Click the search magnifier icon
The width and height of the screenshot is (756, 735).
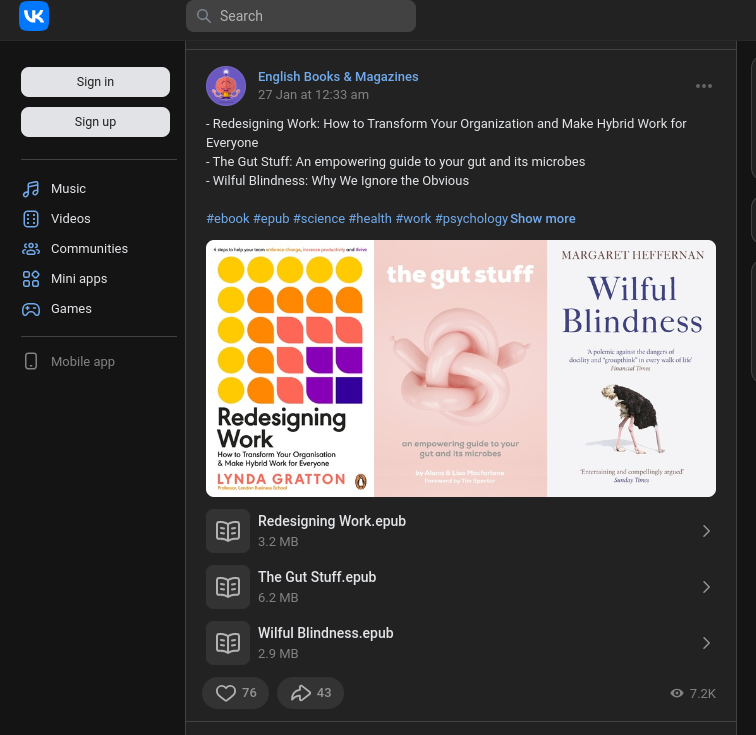pyautogui.click(x=204, y=16)
